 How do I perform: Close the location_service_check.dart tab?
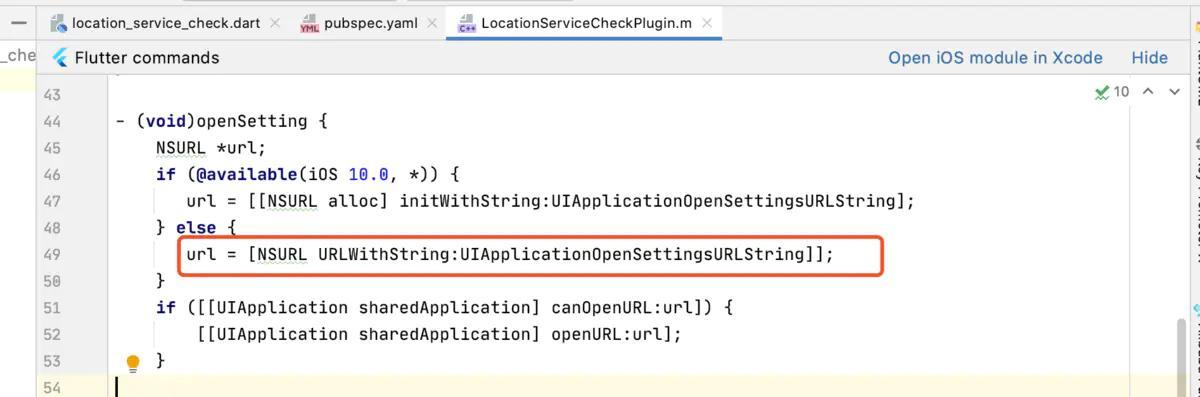pyautogui.click(x=275, y=23)
